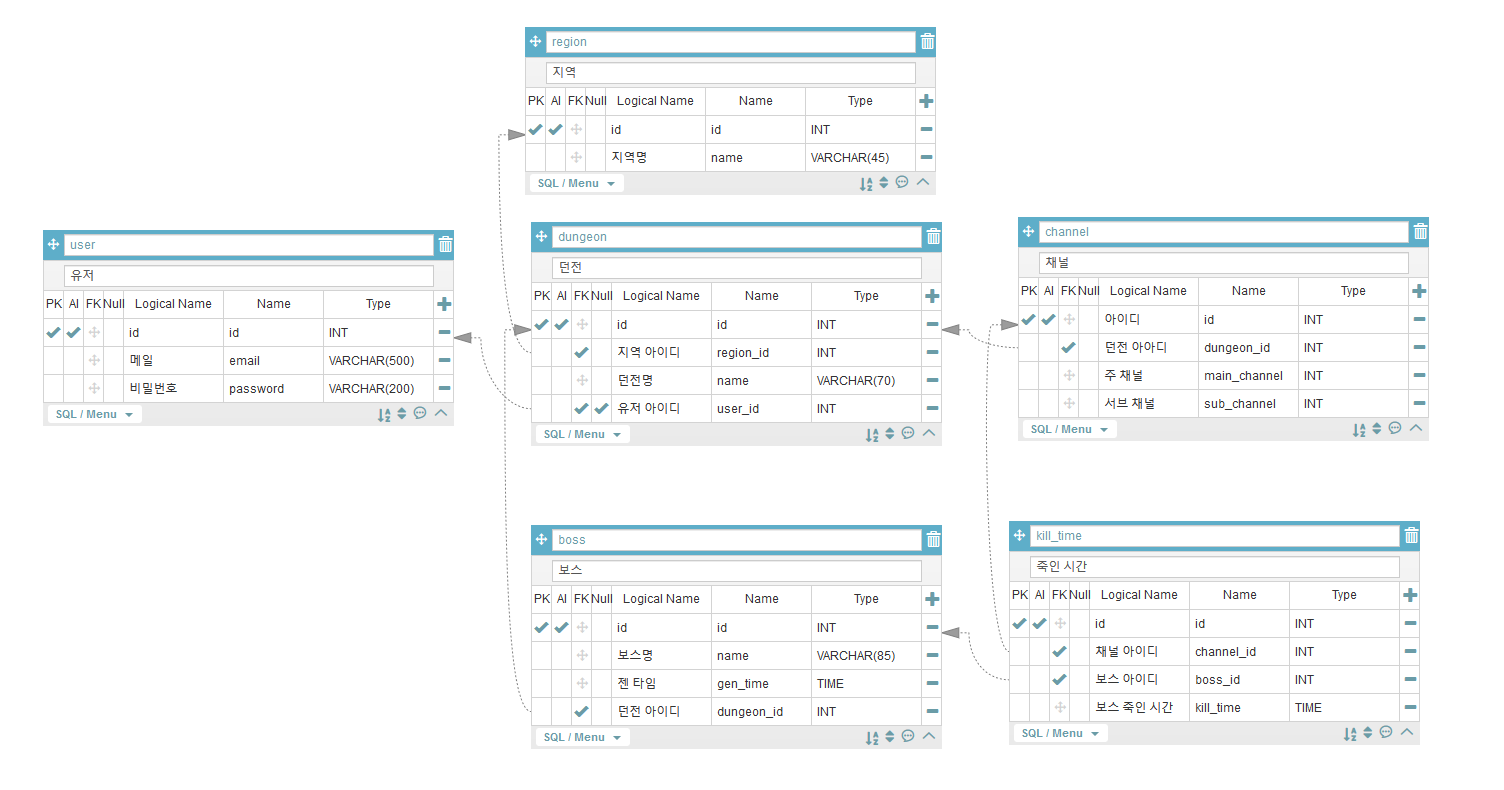Toggle FK checkmark for boss_id in kill_time
Screen dimensions: 1504x790
[1059, 679]
